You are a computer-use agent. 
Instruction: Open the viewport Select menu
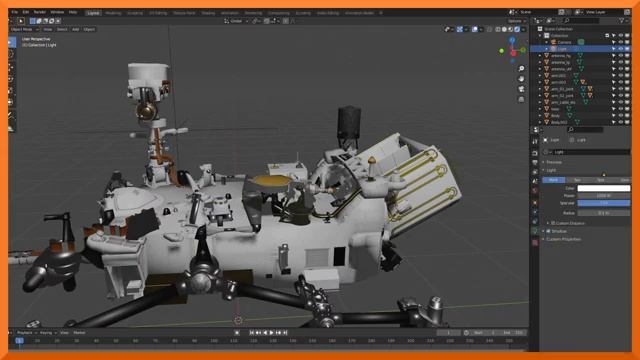(x=62, y=29)
